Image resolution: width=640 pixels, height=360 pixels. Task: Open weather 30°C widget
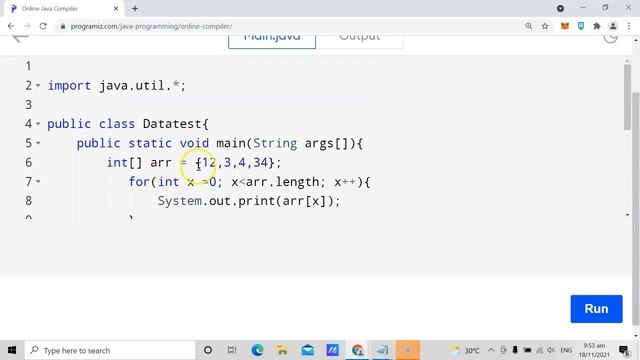pyautogui.click(x=464, y=350)
